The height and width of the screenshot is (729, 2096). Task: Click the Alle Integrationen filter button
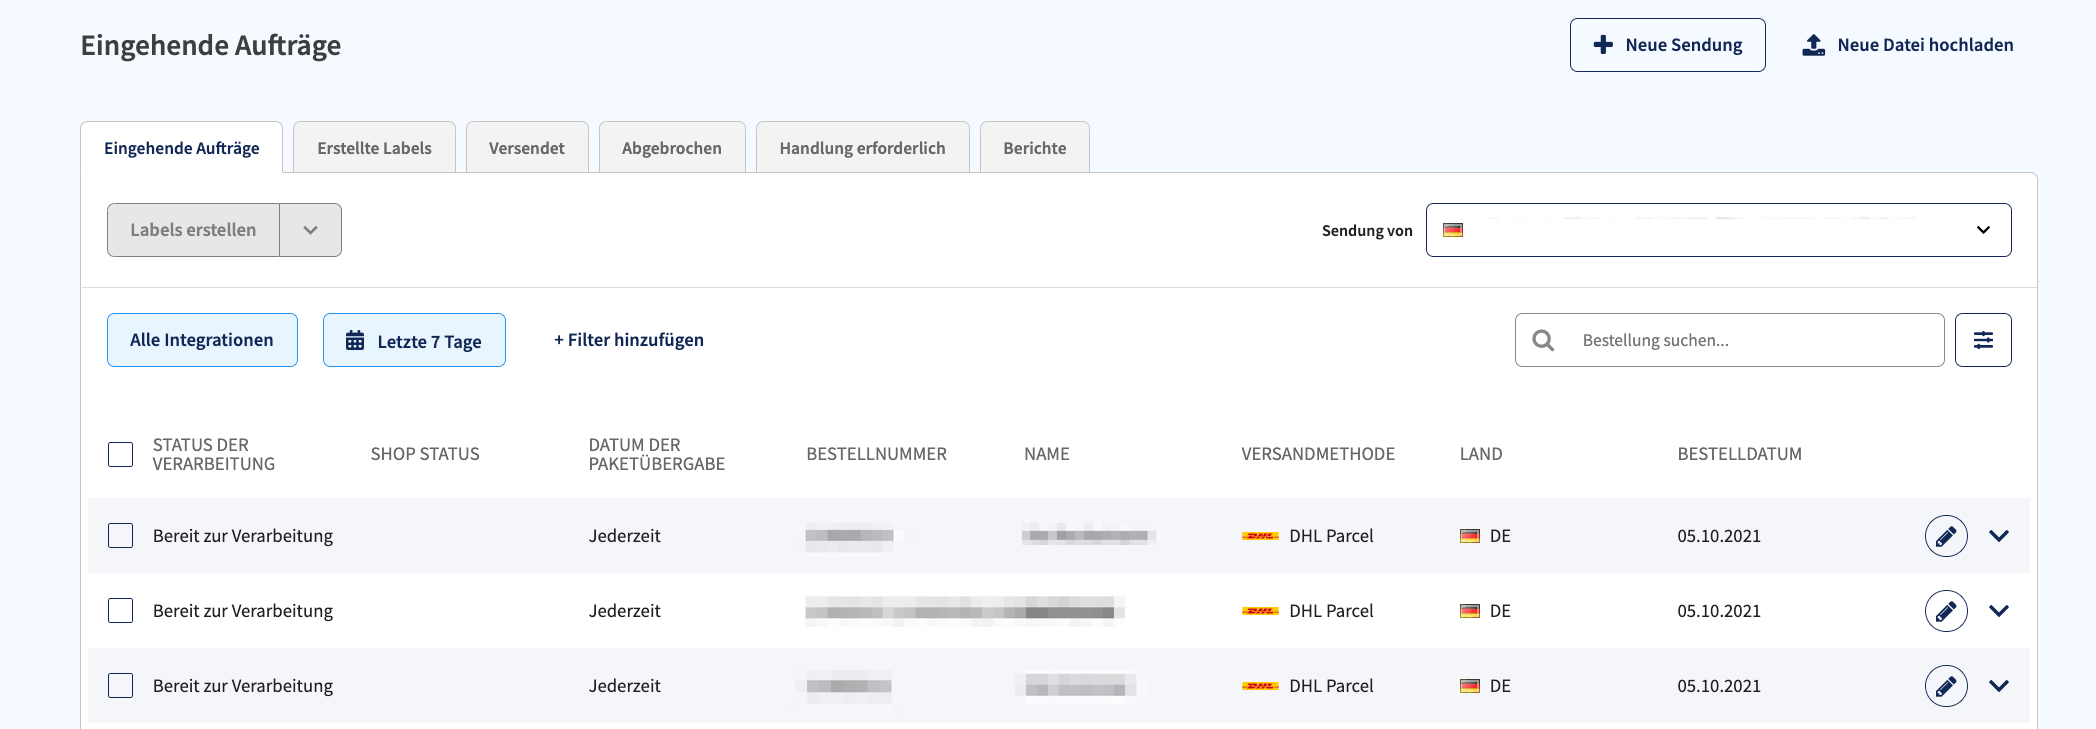[202, 340]
